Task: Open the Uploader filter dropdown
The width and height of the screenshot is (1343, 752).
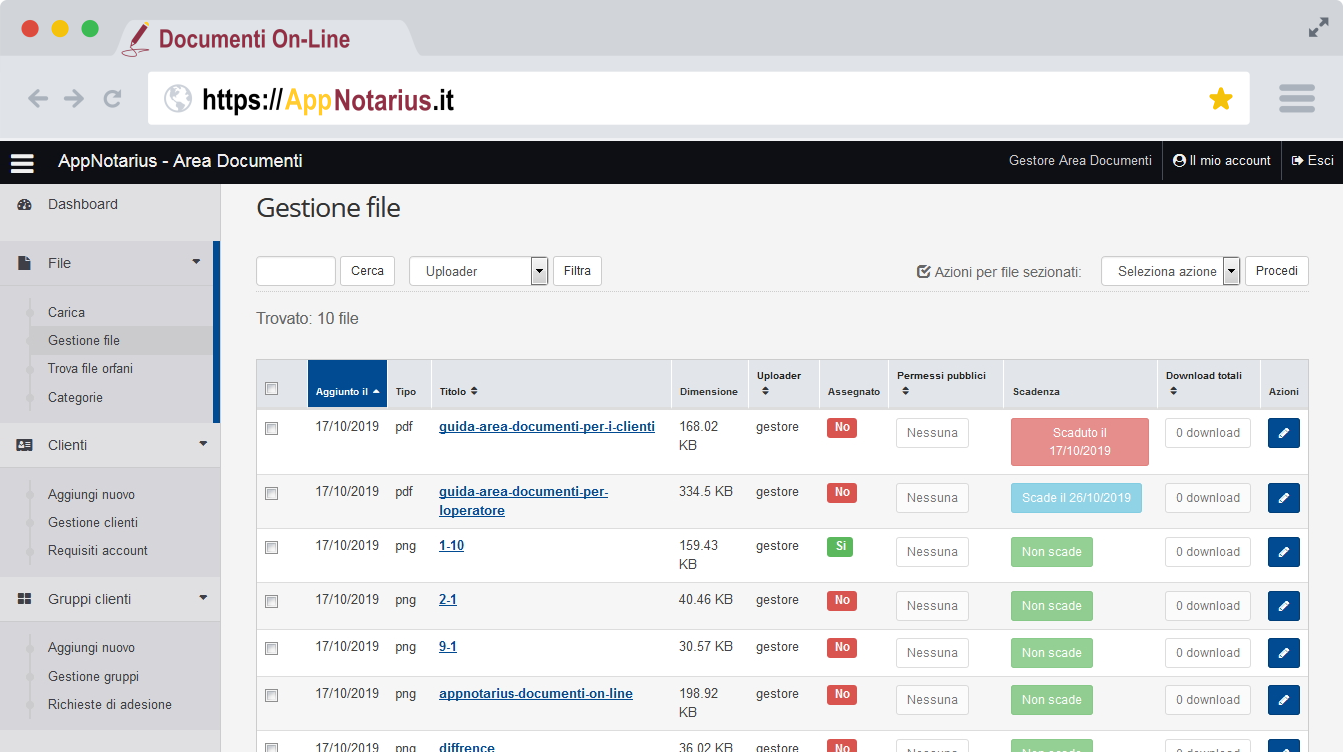Action: point(478,271)
